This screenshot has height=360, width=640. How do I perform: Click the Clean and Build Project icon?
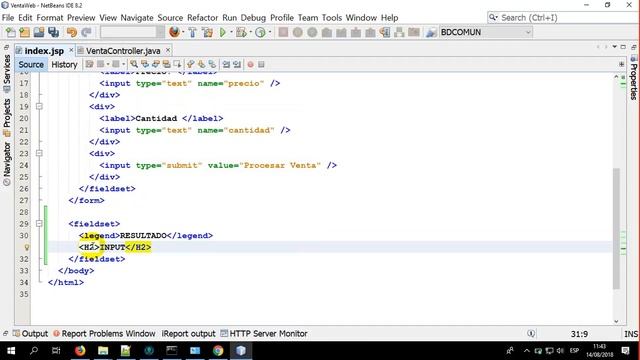[207, 32]
